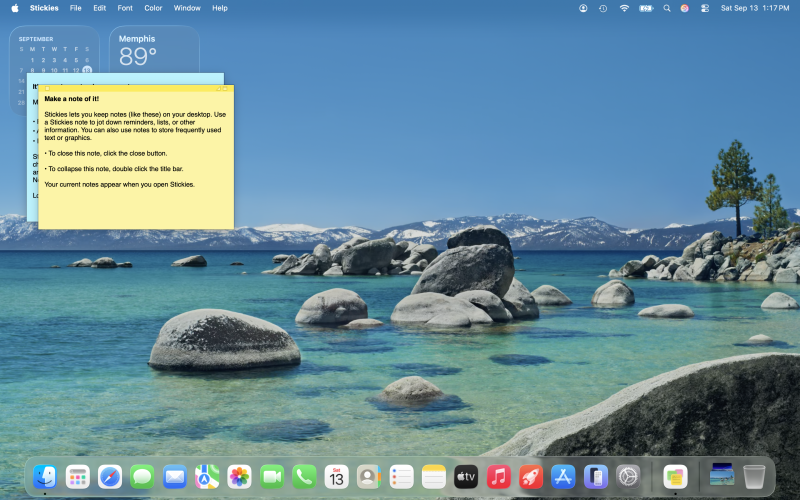
Task: Launch the App Store from the dock
Action: pos(564,477)
